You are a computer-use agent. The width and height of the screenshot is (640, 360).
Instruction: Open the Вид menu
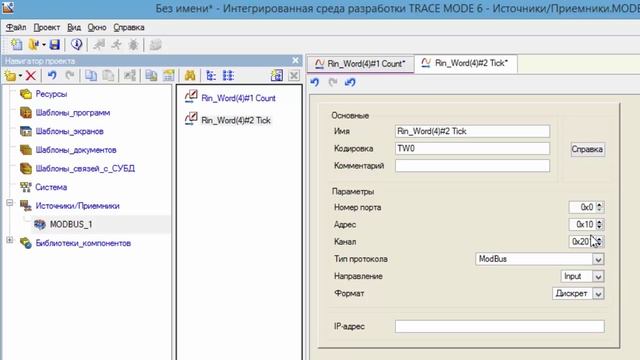74,27
